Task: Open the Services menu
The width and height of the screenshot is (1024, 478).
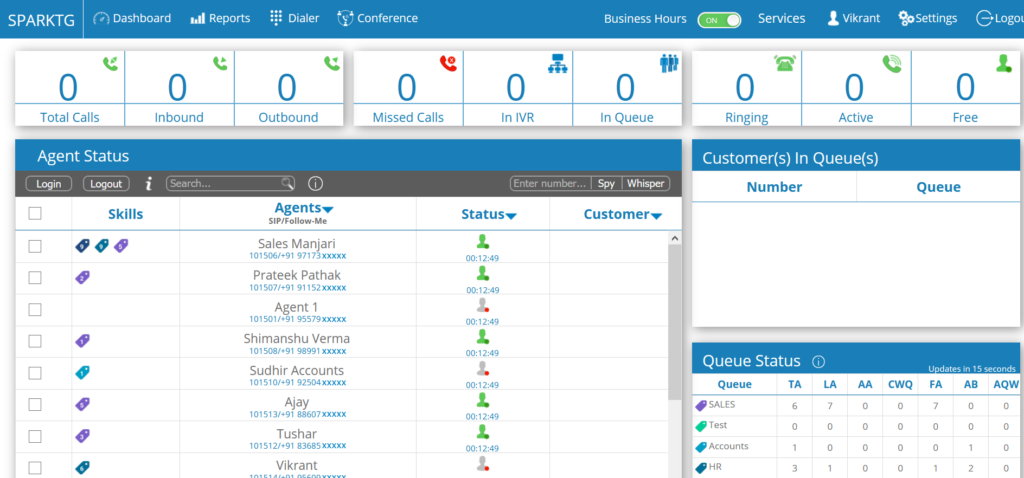Action: (x=781, y=19)
